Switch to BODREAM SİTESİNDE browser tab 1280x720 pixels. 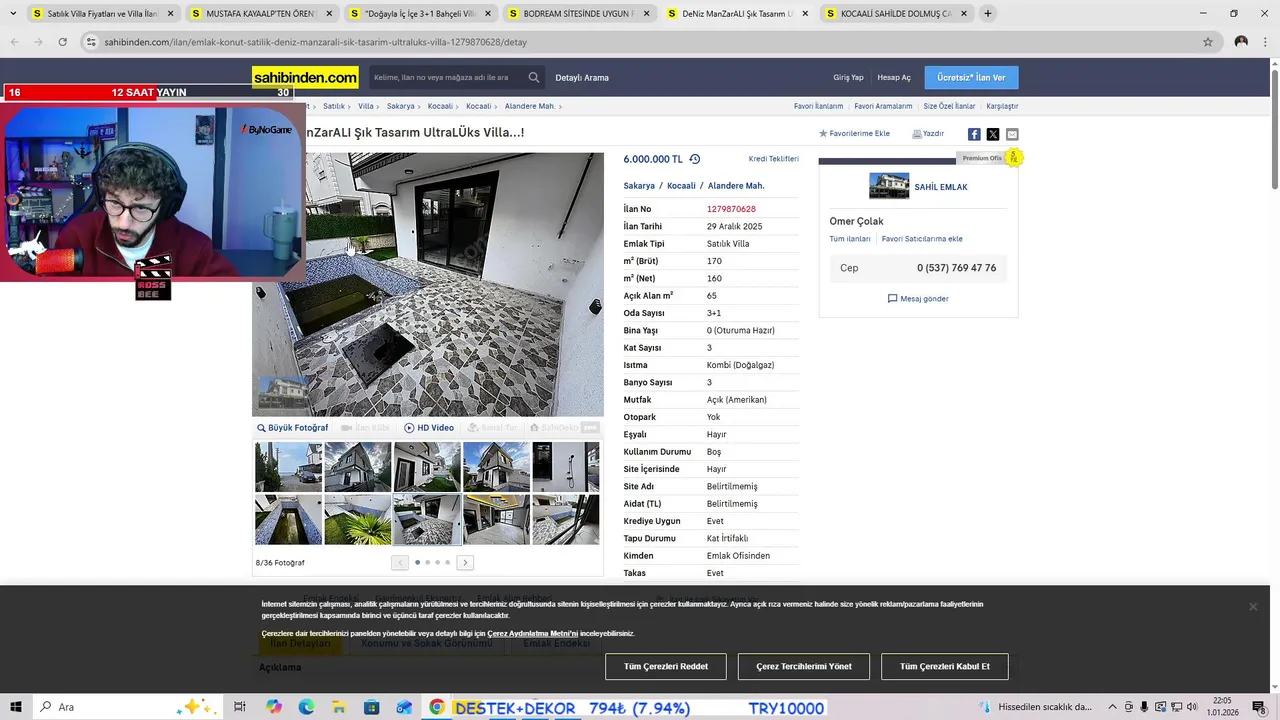point(578,14)
